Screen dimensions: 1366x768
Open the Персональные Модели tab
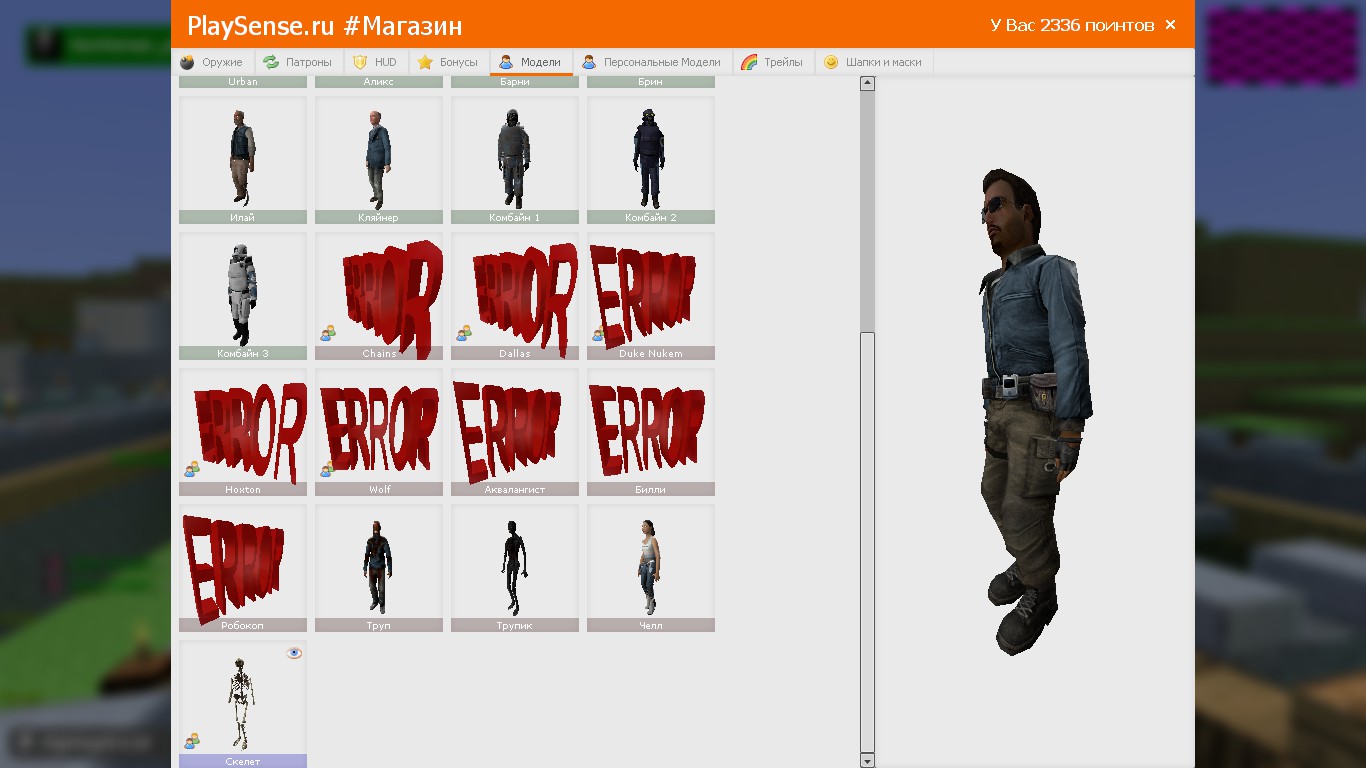(x=652, y=62)
